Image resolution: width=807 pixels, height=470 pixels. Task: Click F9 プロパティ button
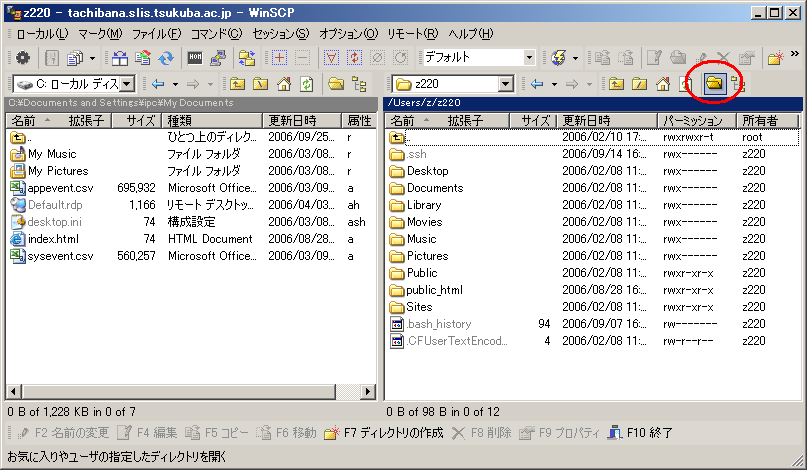coord(559,433)
